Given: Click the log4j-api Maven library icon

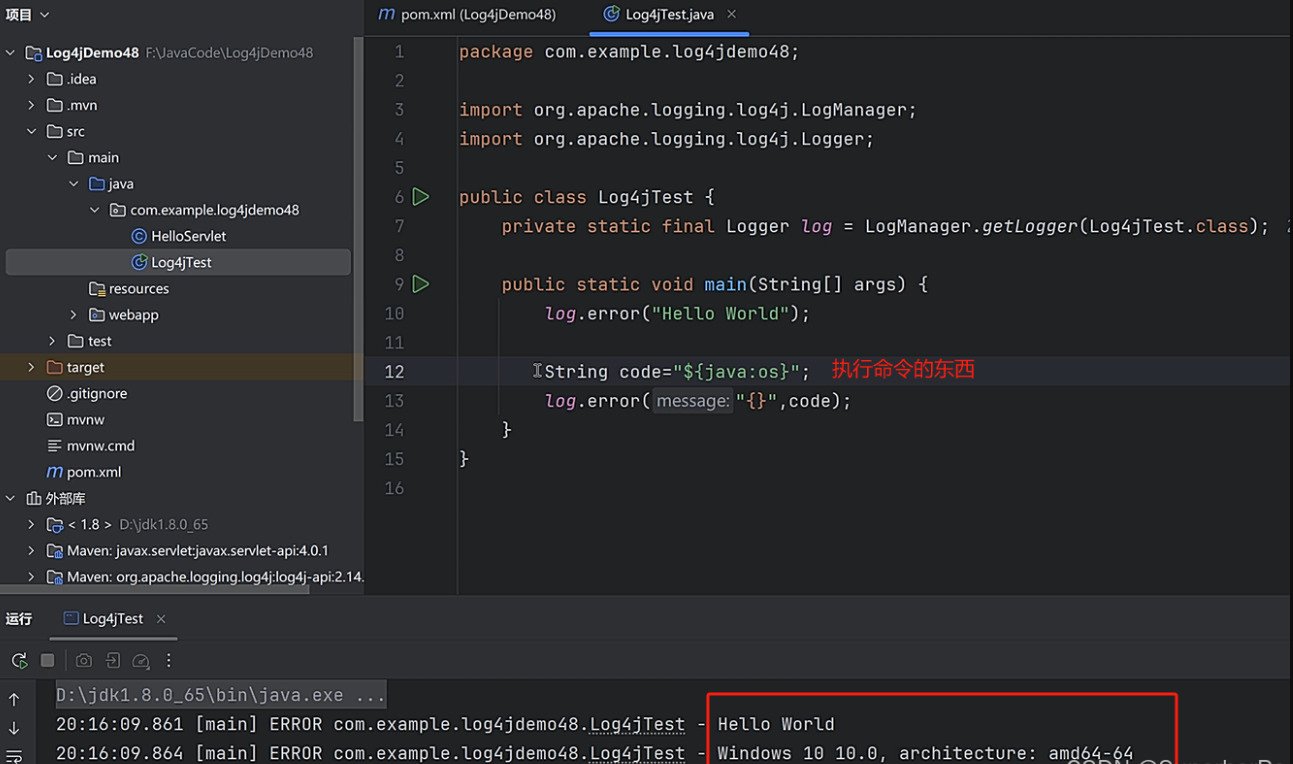Looking at the screenshot, I should point(55,577).
